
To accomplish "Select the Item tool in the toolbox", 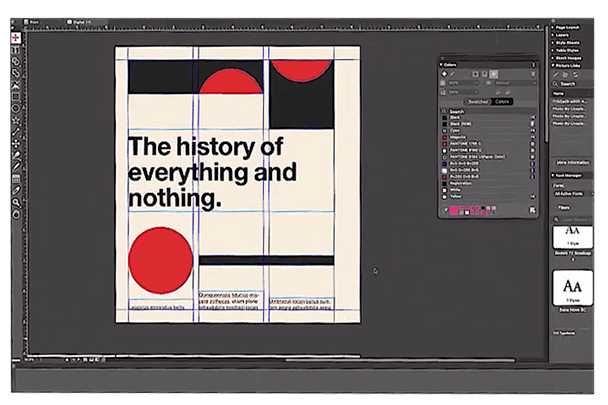I will (16, 38).
